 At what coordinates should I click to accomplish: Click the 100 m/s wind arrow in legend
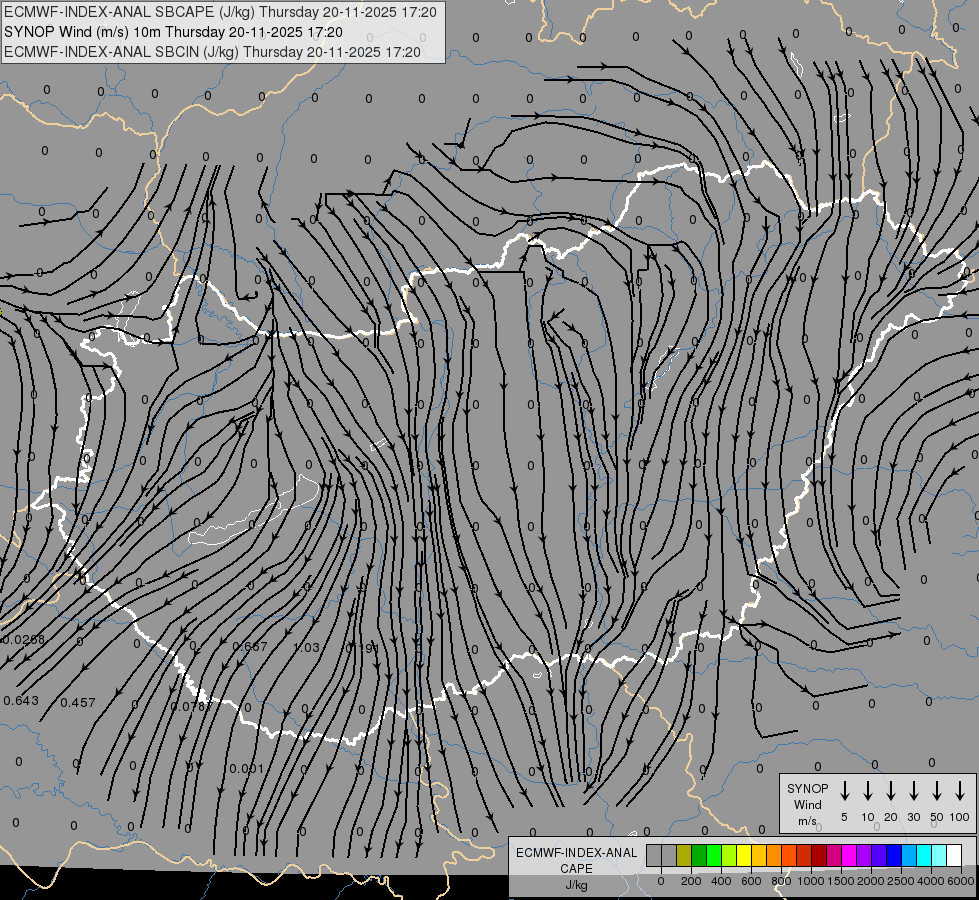click(960, 791)
